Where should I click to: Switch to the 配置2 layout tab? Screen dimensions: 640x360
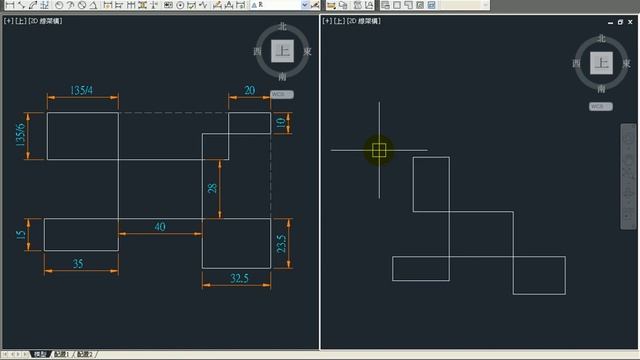click(85, 354)
